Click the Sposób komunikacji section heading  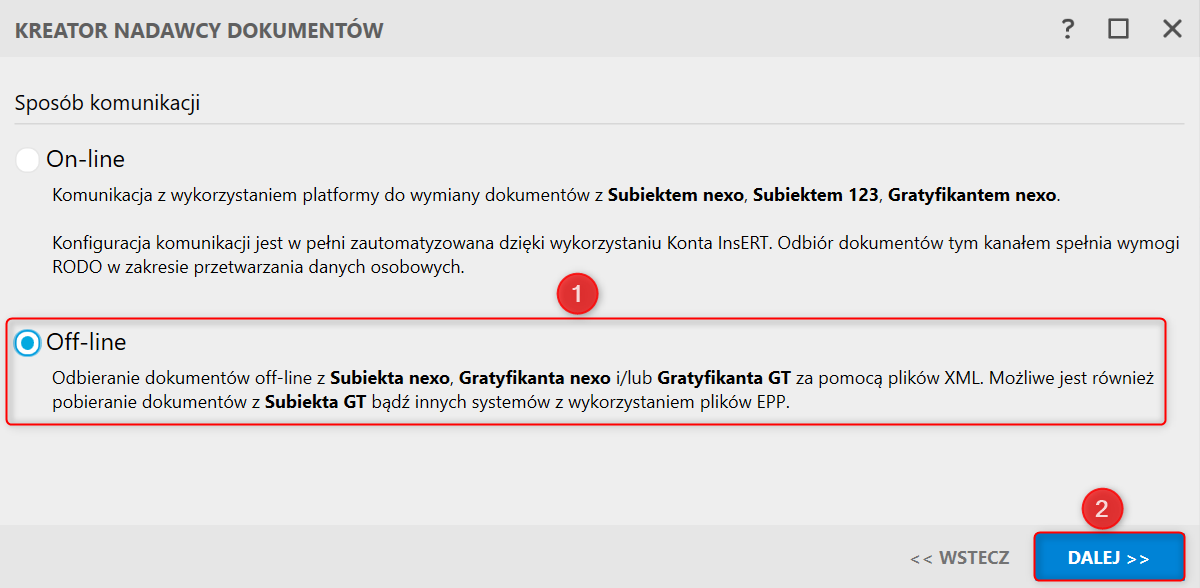pos(107,103)
